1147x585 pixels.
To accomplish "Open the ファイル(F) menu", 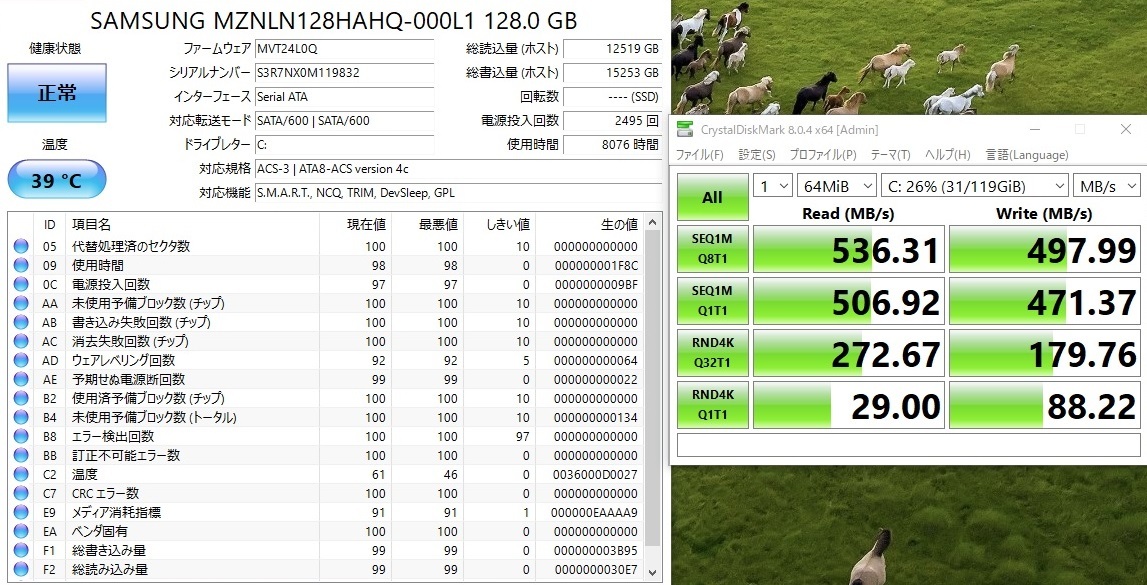I will point(699,155).
